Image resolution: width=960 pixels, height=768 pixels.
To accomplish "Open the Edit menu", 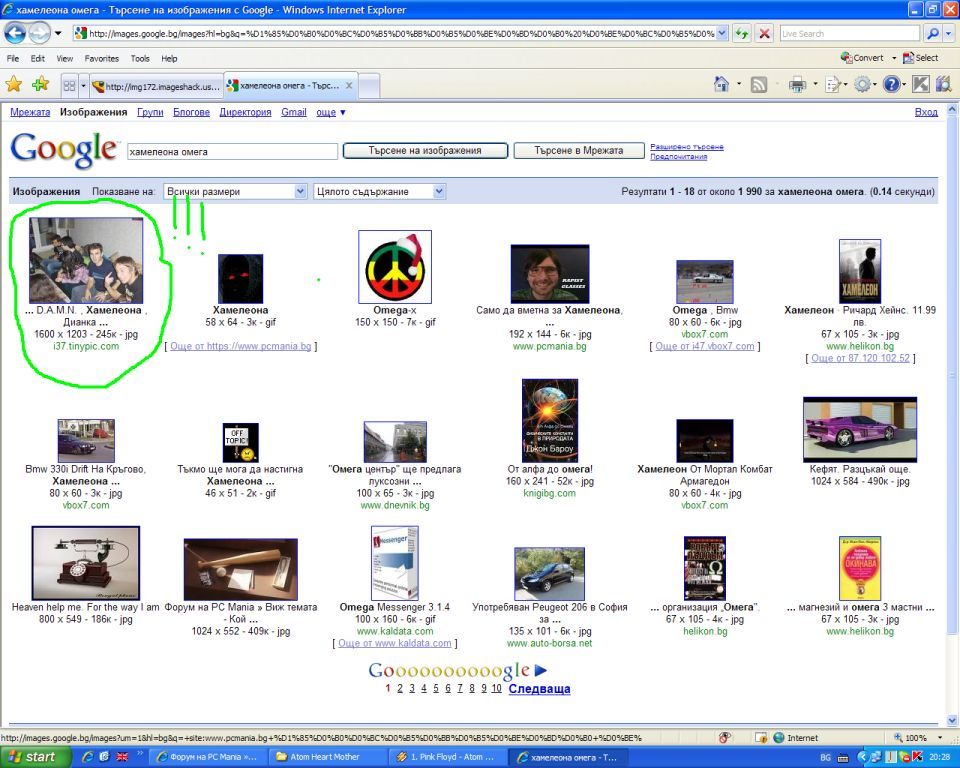I will [38, 58].
